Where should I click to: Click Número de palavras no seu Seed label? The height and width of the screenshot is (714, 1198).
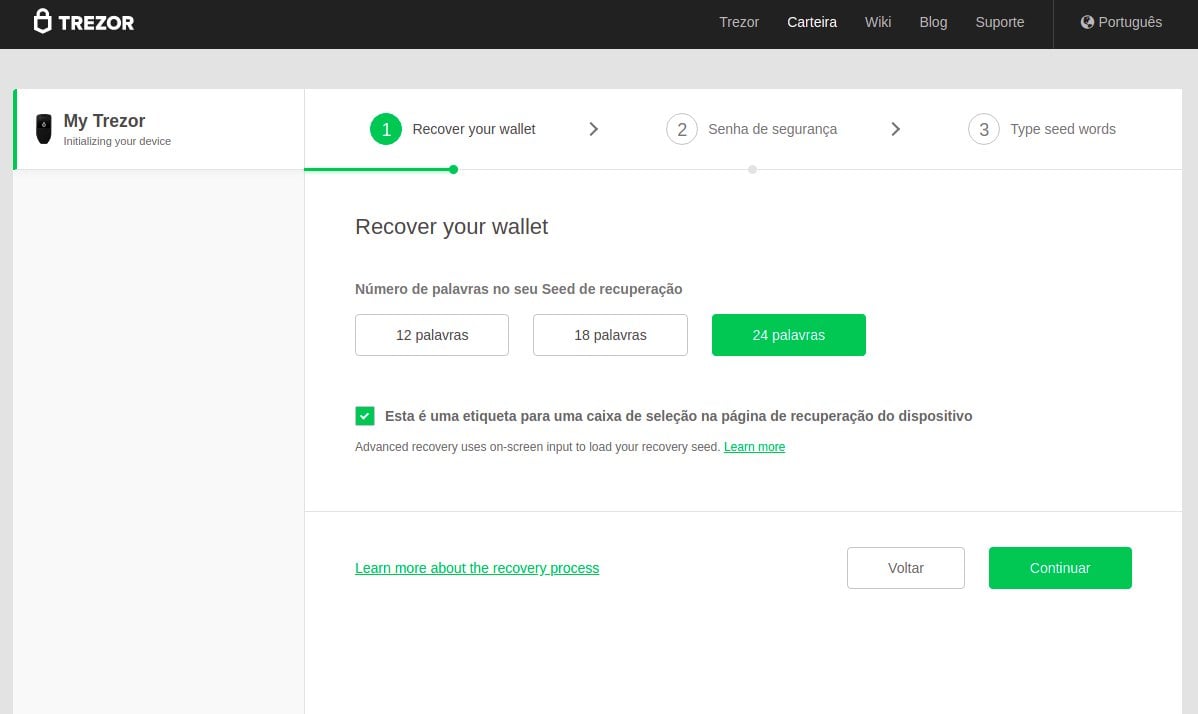pyautogui.click(x=519, y=289)
